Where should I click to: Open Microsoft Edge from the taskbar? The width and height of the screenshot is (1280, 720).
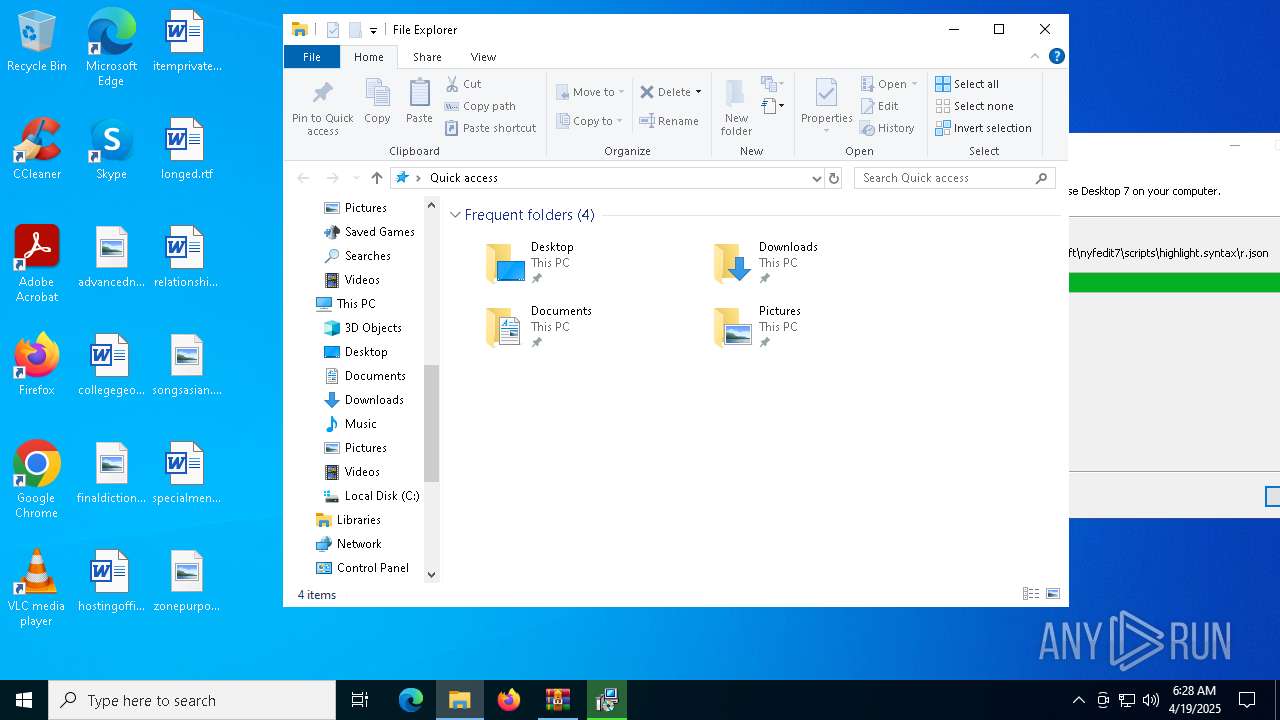pyautogui.click(x=411, y=700)
